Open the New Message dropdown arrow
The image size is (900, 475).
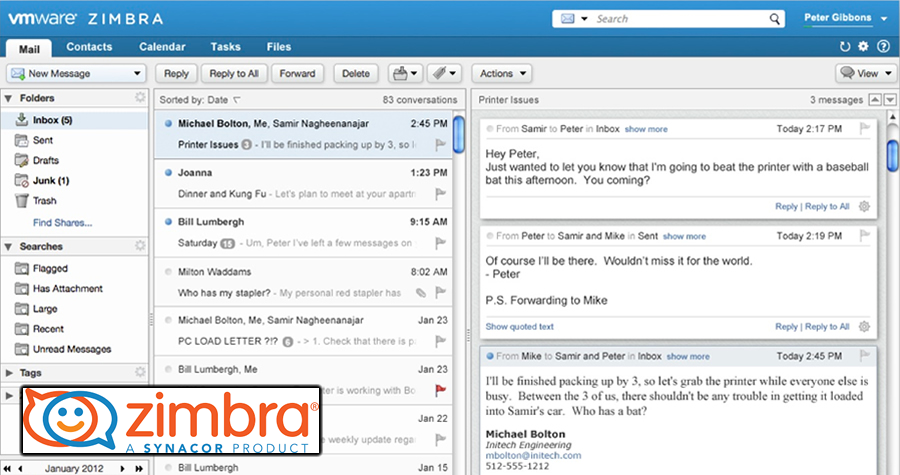[x=137, y=73]
